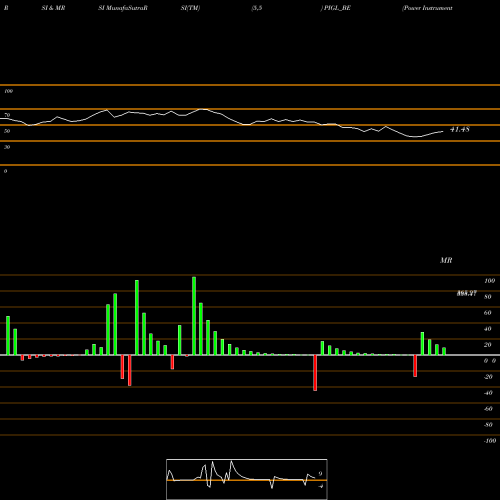This screenshot has height=500, width=500.
Task: Click the -20 label on MR right axis
Action: coord(488,377)
